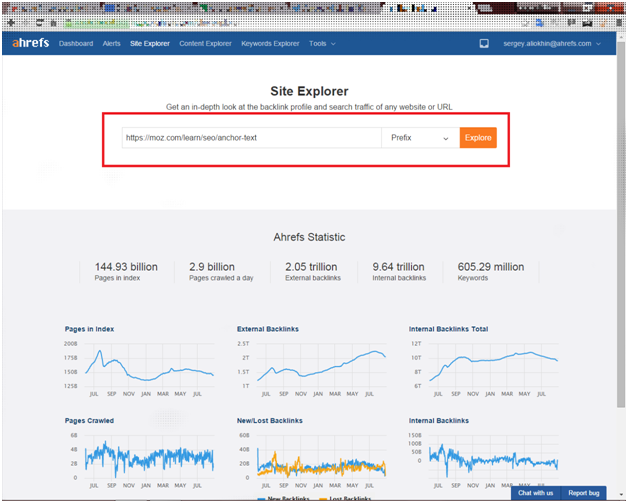The height and width of the screenshot is (503, 628).
Task: Open Content Explorer
Action: (205, 43)
